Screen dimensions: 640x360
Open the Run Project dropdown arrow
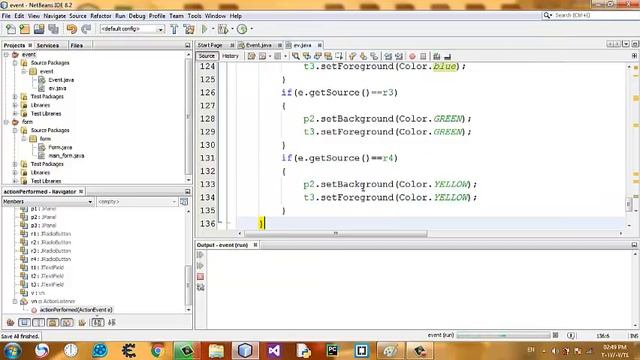212,29
